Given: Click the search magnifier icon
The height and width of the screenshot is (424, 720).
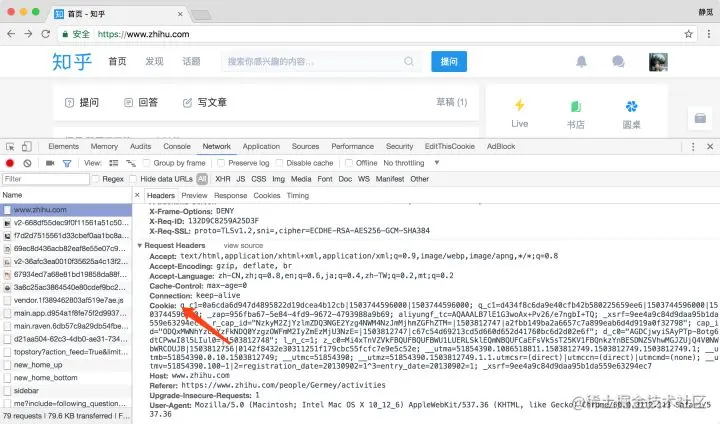Looking at the screenshot, I should pyautogui.click(x=409, y=62).
